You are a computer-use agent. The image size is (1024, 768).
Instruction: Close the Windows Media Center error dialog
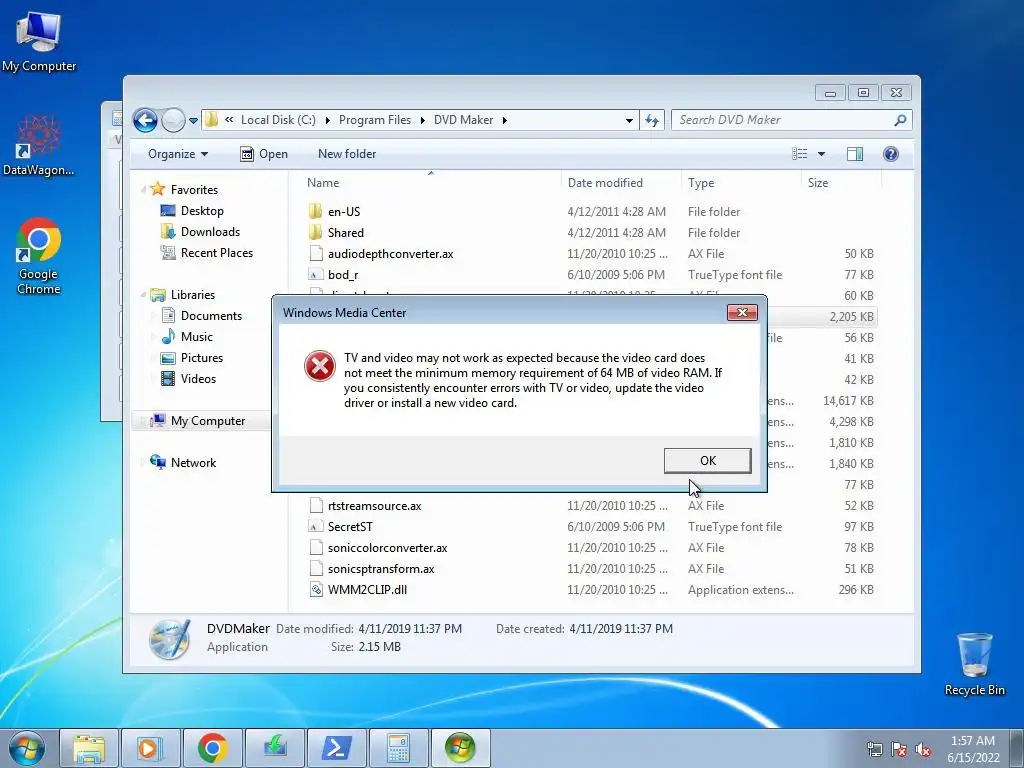coord(742,313)
